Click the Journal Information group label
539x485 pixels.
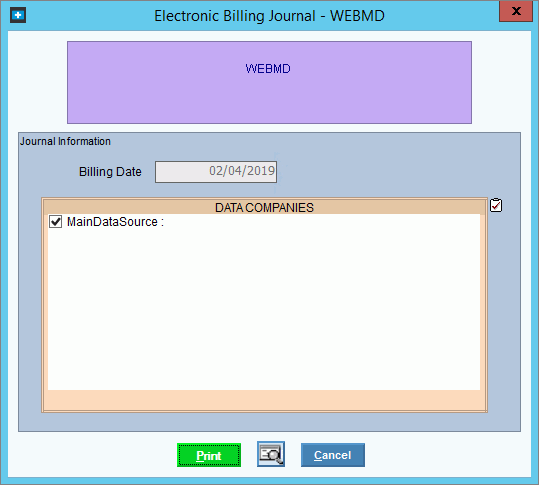tap(65, 141)
